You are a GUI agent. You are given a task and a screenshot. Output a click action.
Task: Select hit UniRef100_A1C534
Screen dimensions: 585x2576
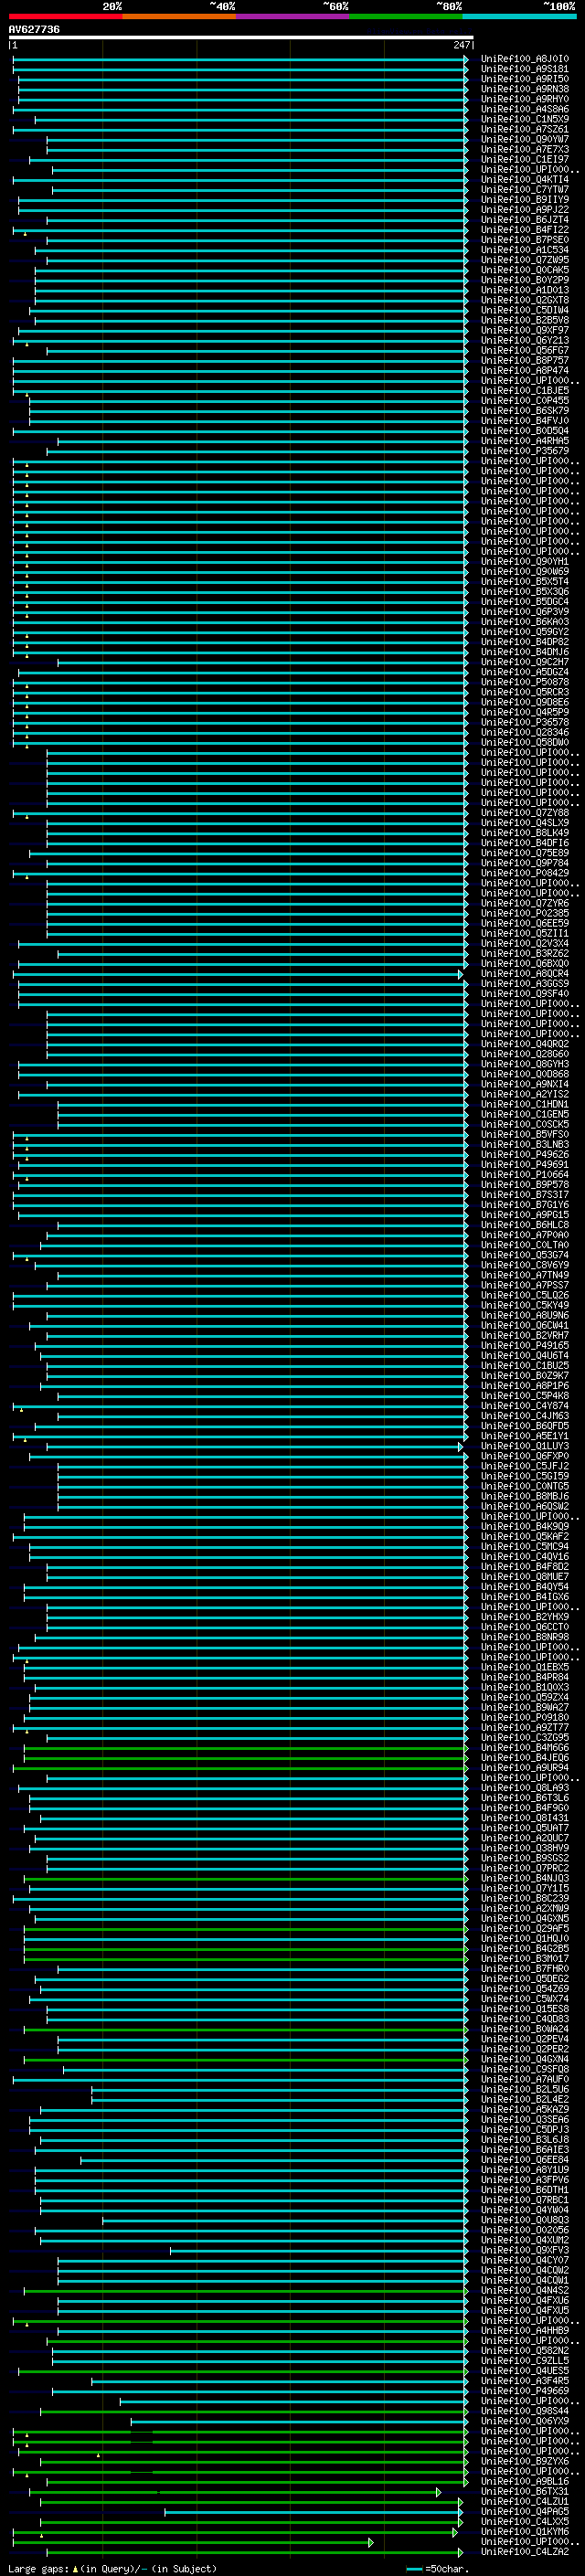[x=525, y=250]
